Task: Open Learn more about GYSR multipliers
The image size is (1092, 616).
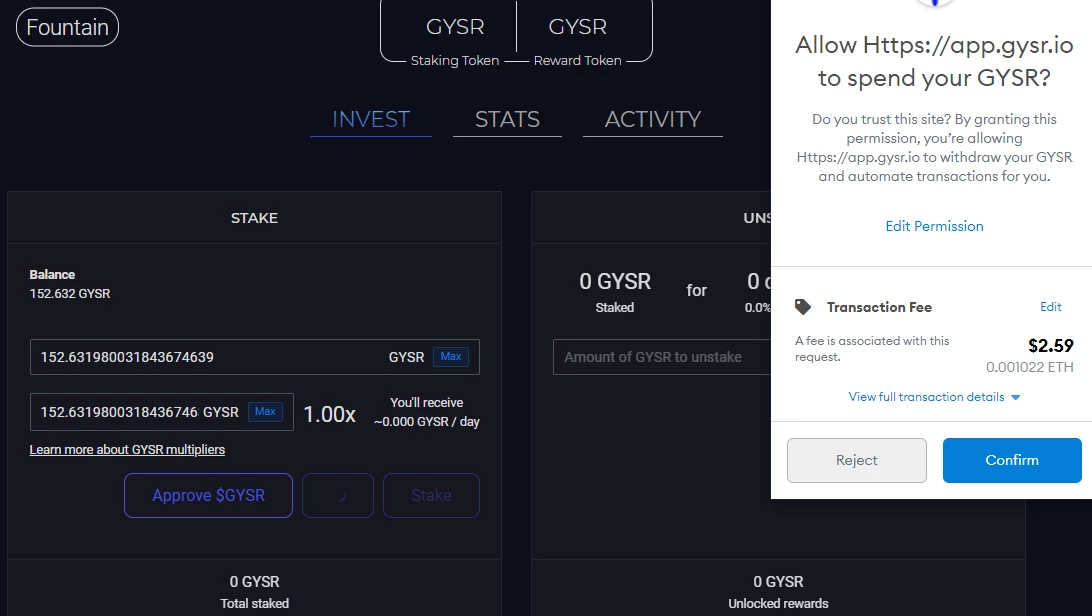Action: (x=127, y=450)
